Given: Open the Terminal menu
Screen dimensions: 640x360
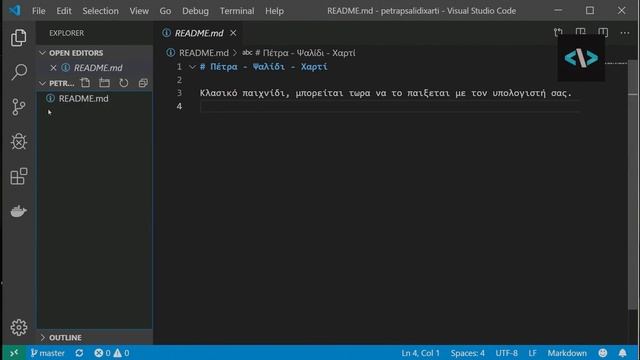Looking at the screenshot, I should click(x=237, y=11).
